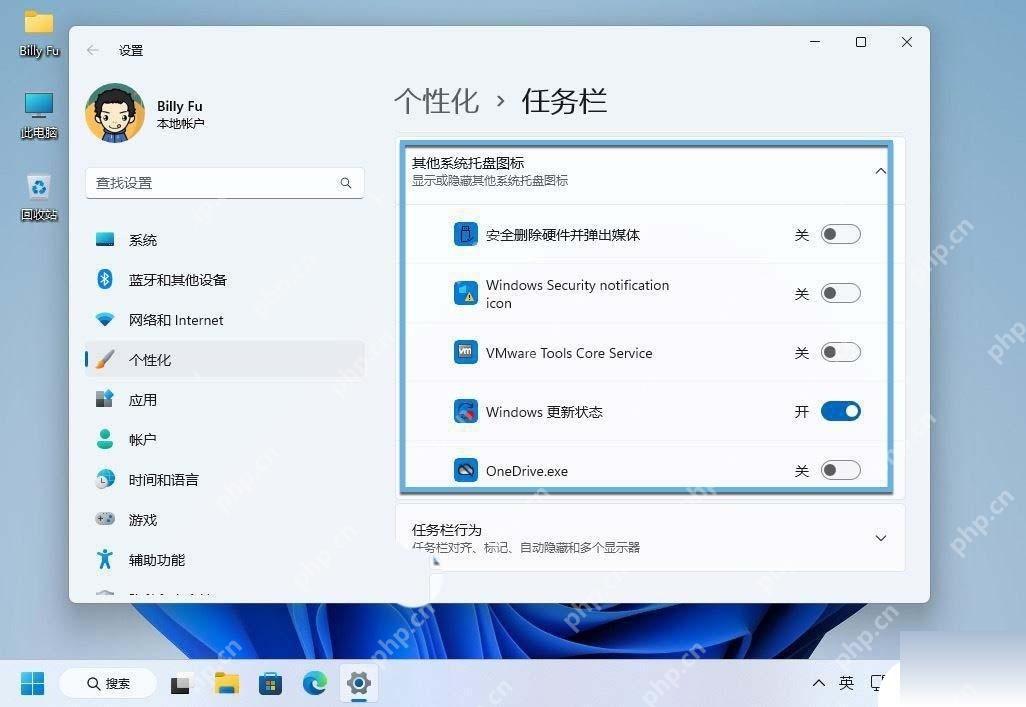Click the Settings gear on the taskbar
This screenshot has width=1026, height=707.
[x=359, y=683]
